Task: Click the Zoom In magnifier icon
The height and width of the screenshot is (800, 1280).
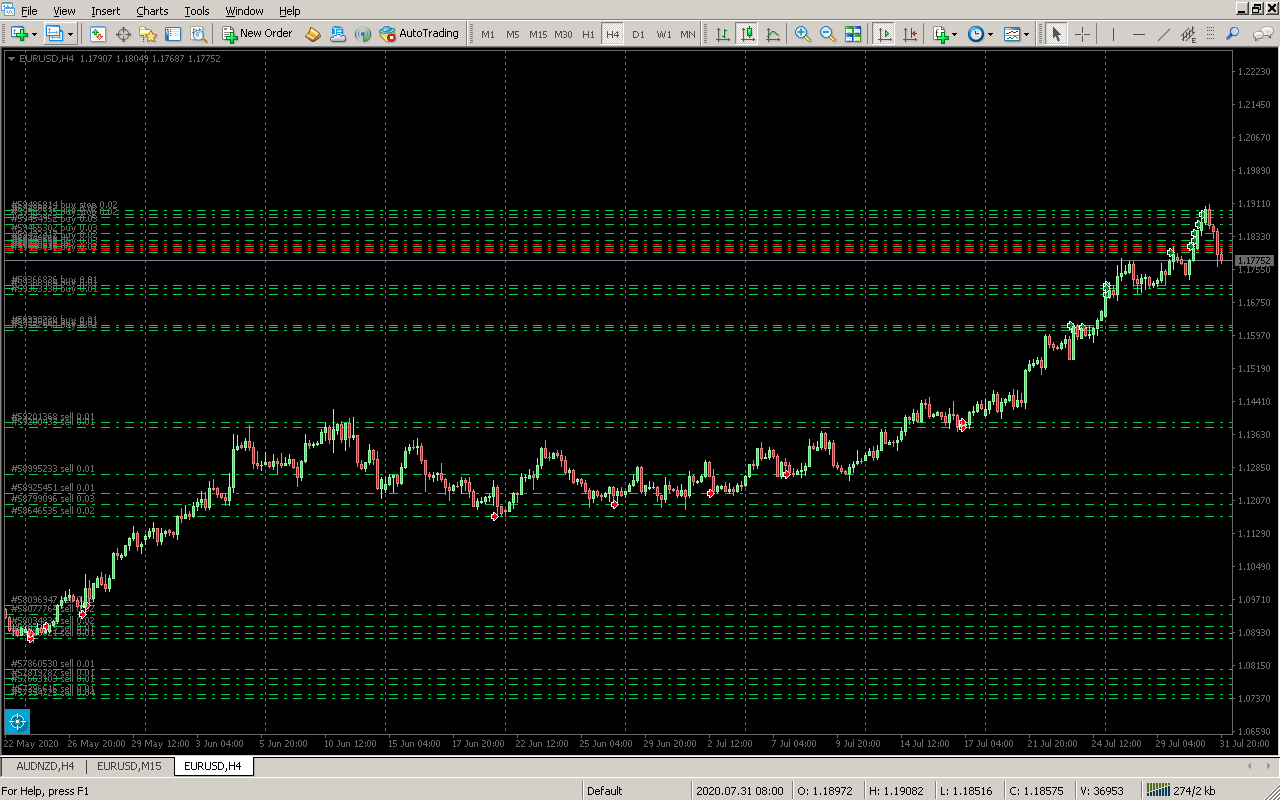Action: pos(803,34)
